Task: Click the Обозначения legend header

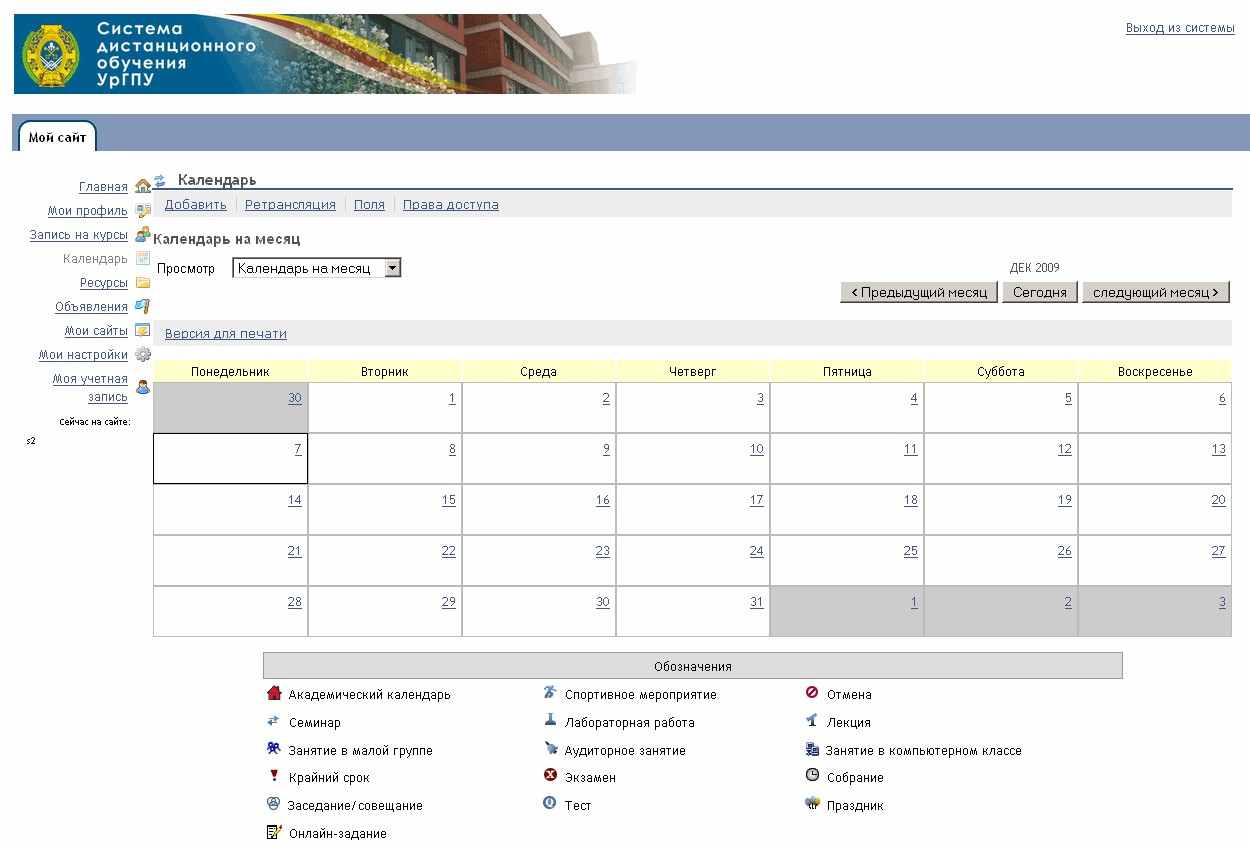Action: (693, 666)
